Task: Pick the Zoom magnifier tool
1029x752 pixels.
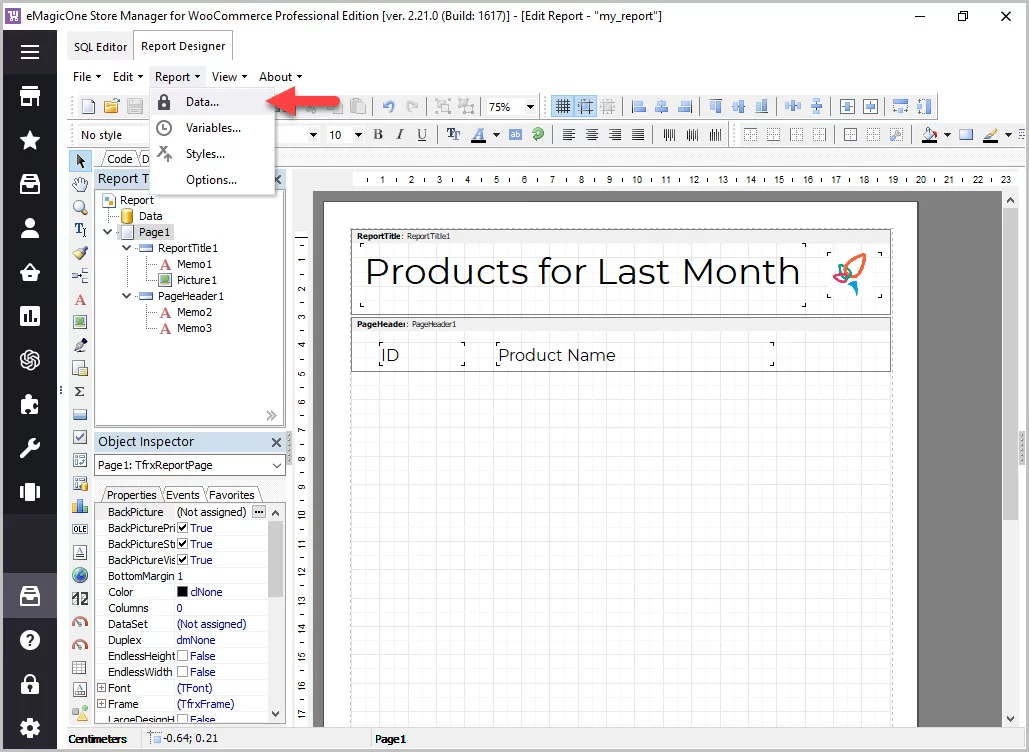Action: 80,207
